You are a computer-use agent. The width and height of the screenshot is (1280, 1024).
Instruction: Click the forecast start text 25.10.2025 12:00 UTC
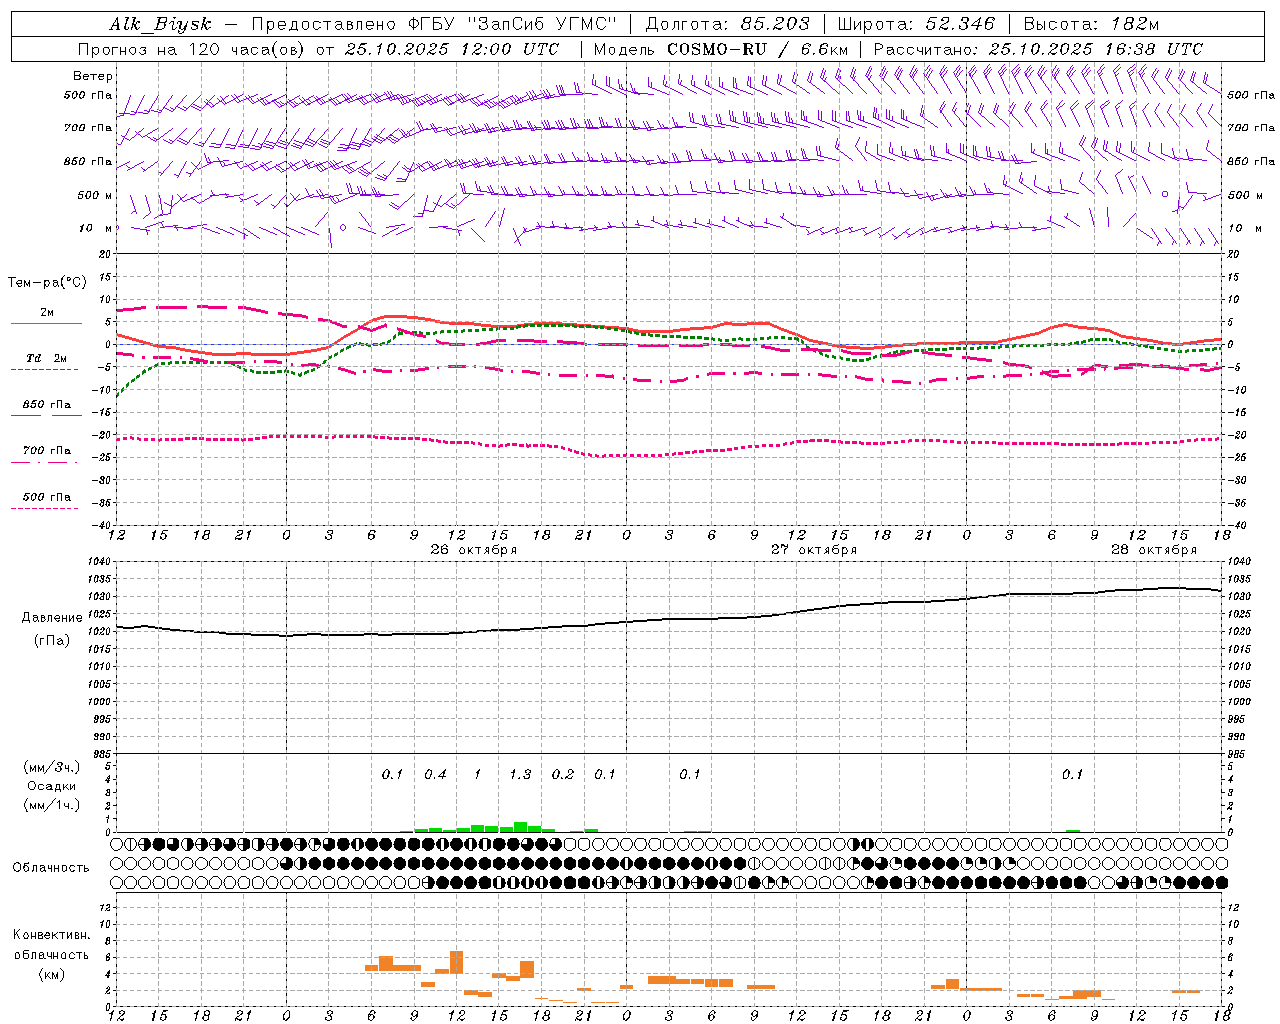452,49
